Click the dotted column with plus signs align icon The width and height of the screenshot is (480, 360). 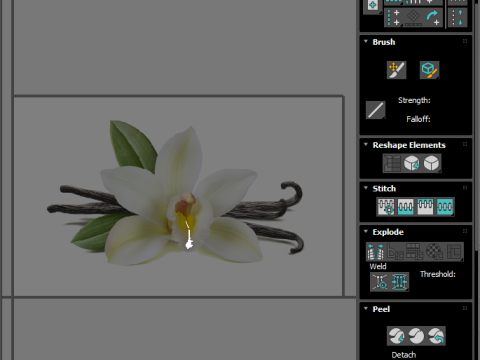click(x=394, y=17)
